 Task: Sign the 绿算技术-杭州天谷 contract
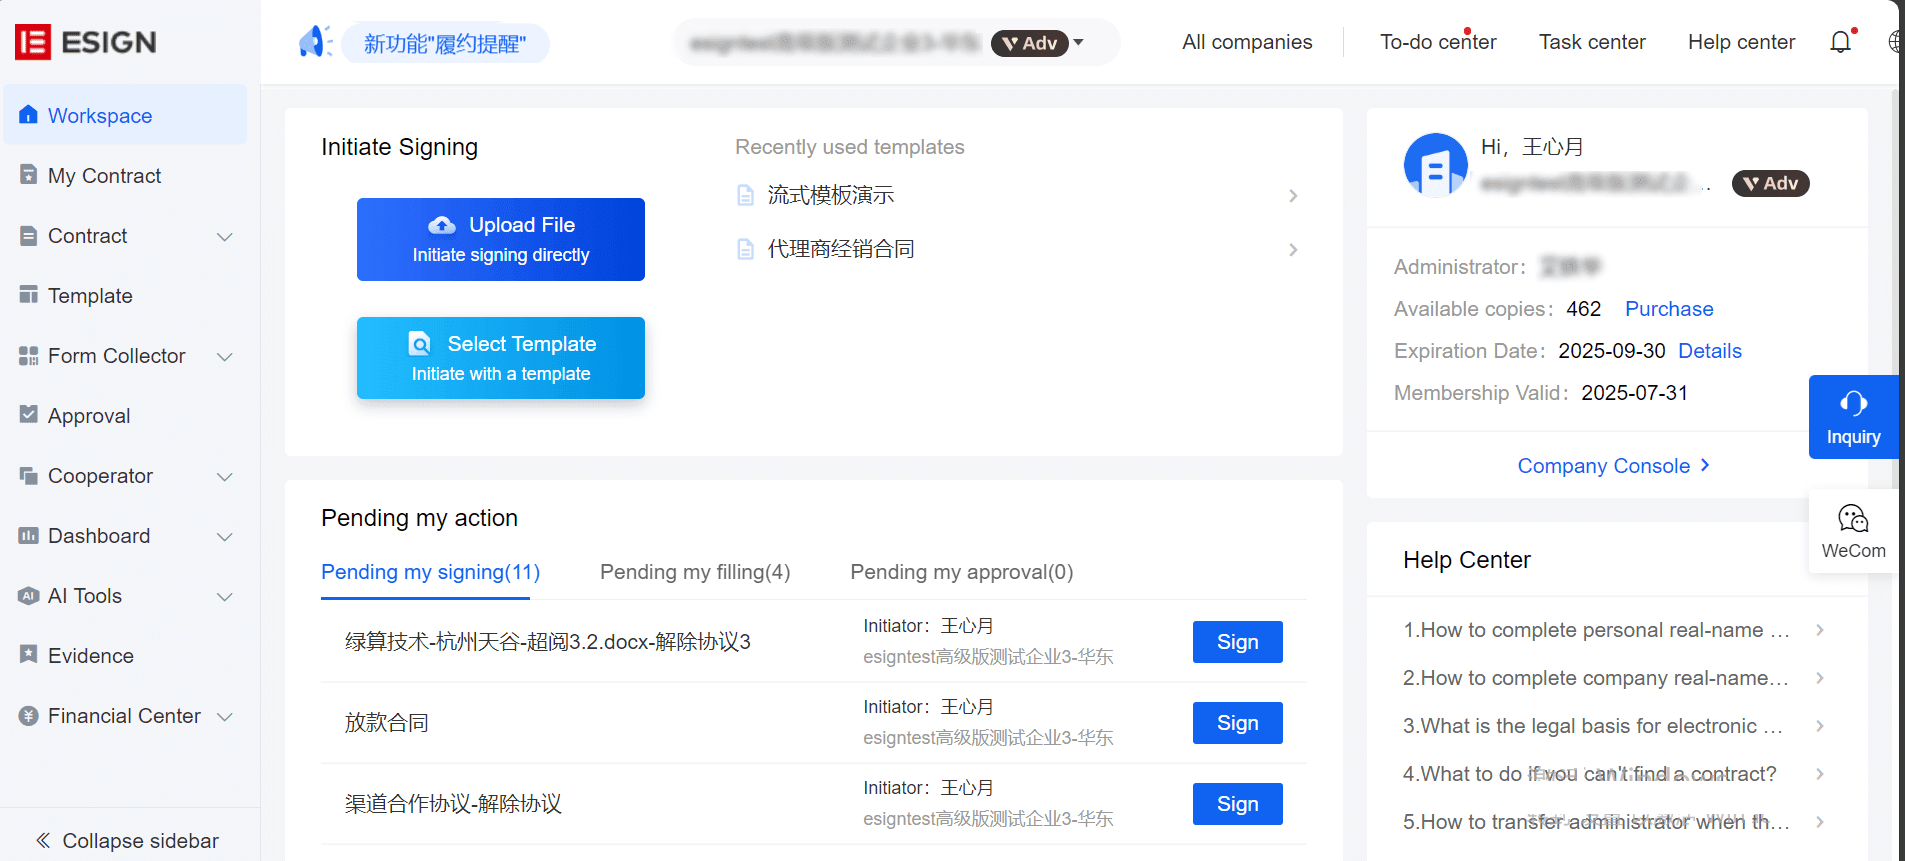click(x=1237, y=642)
